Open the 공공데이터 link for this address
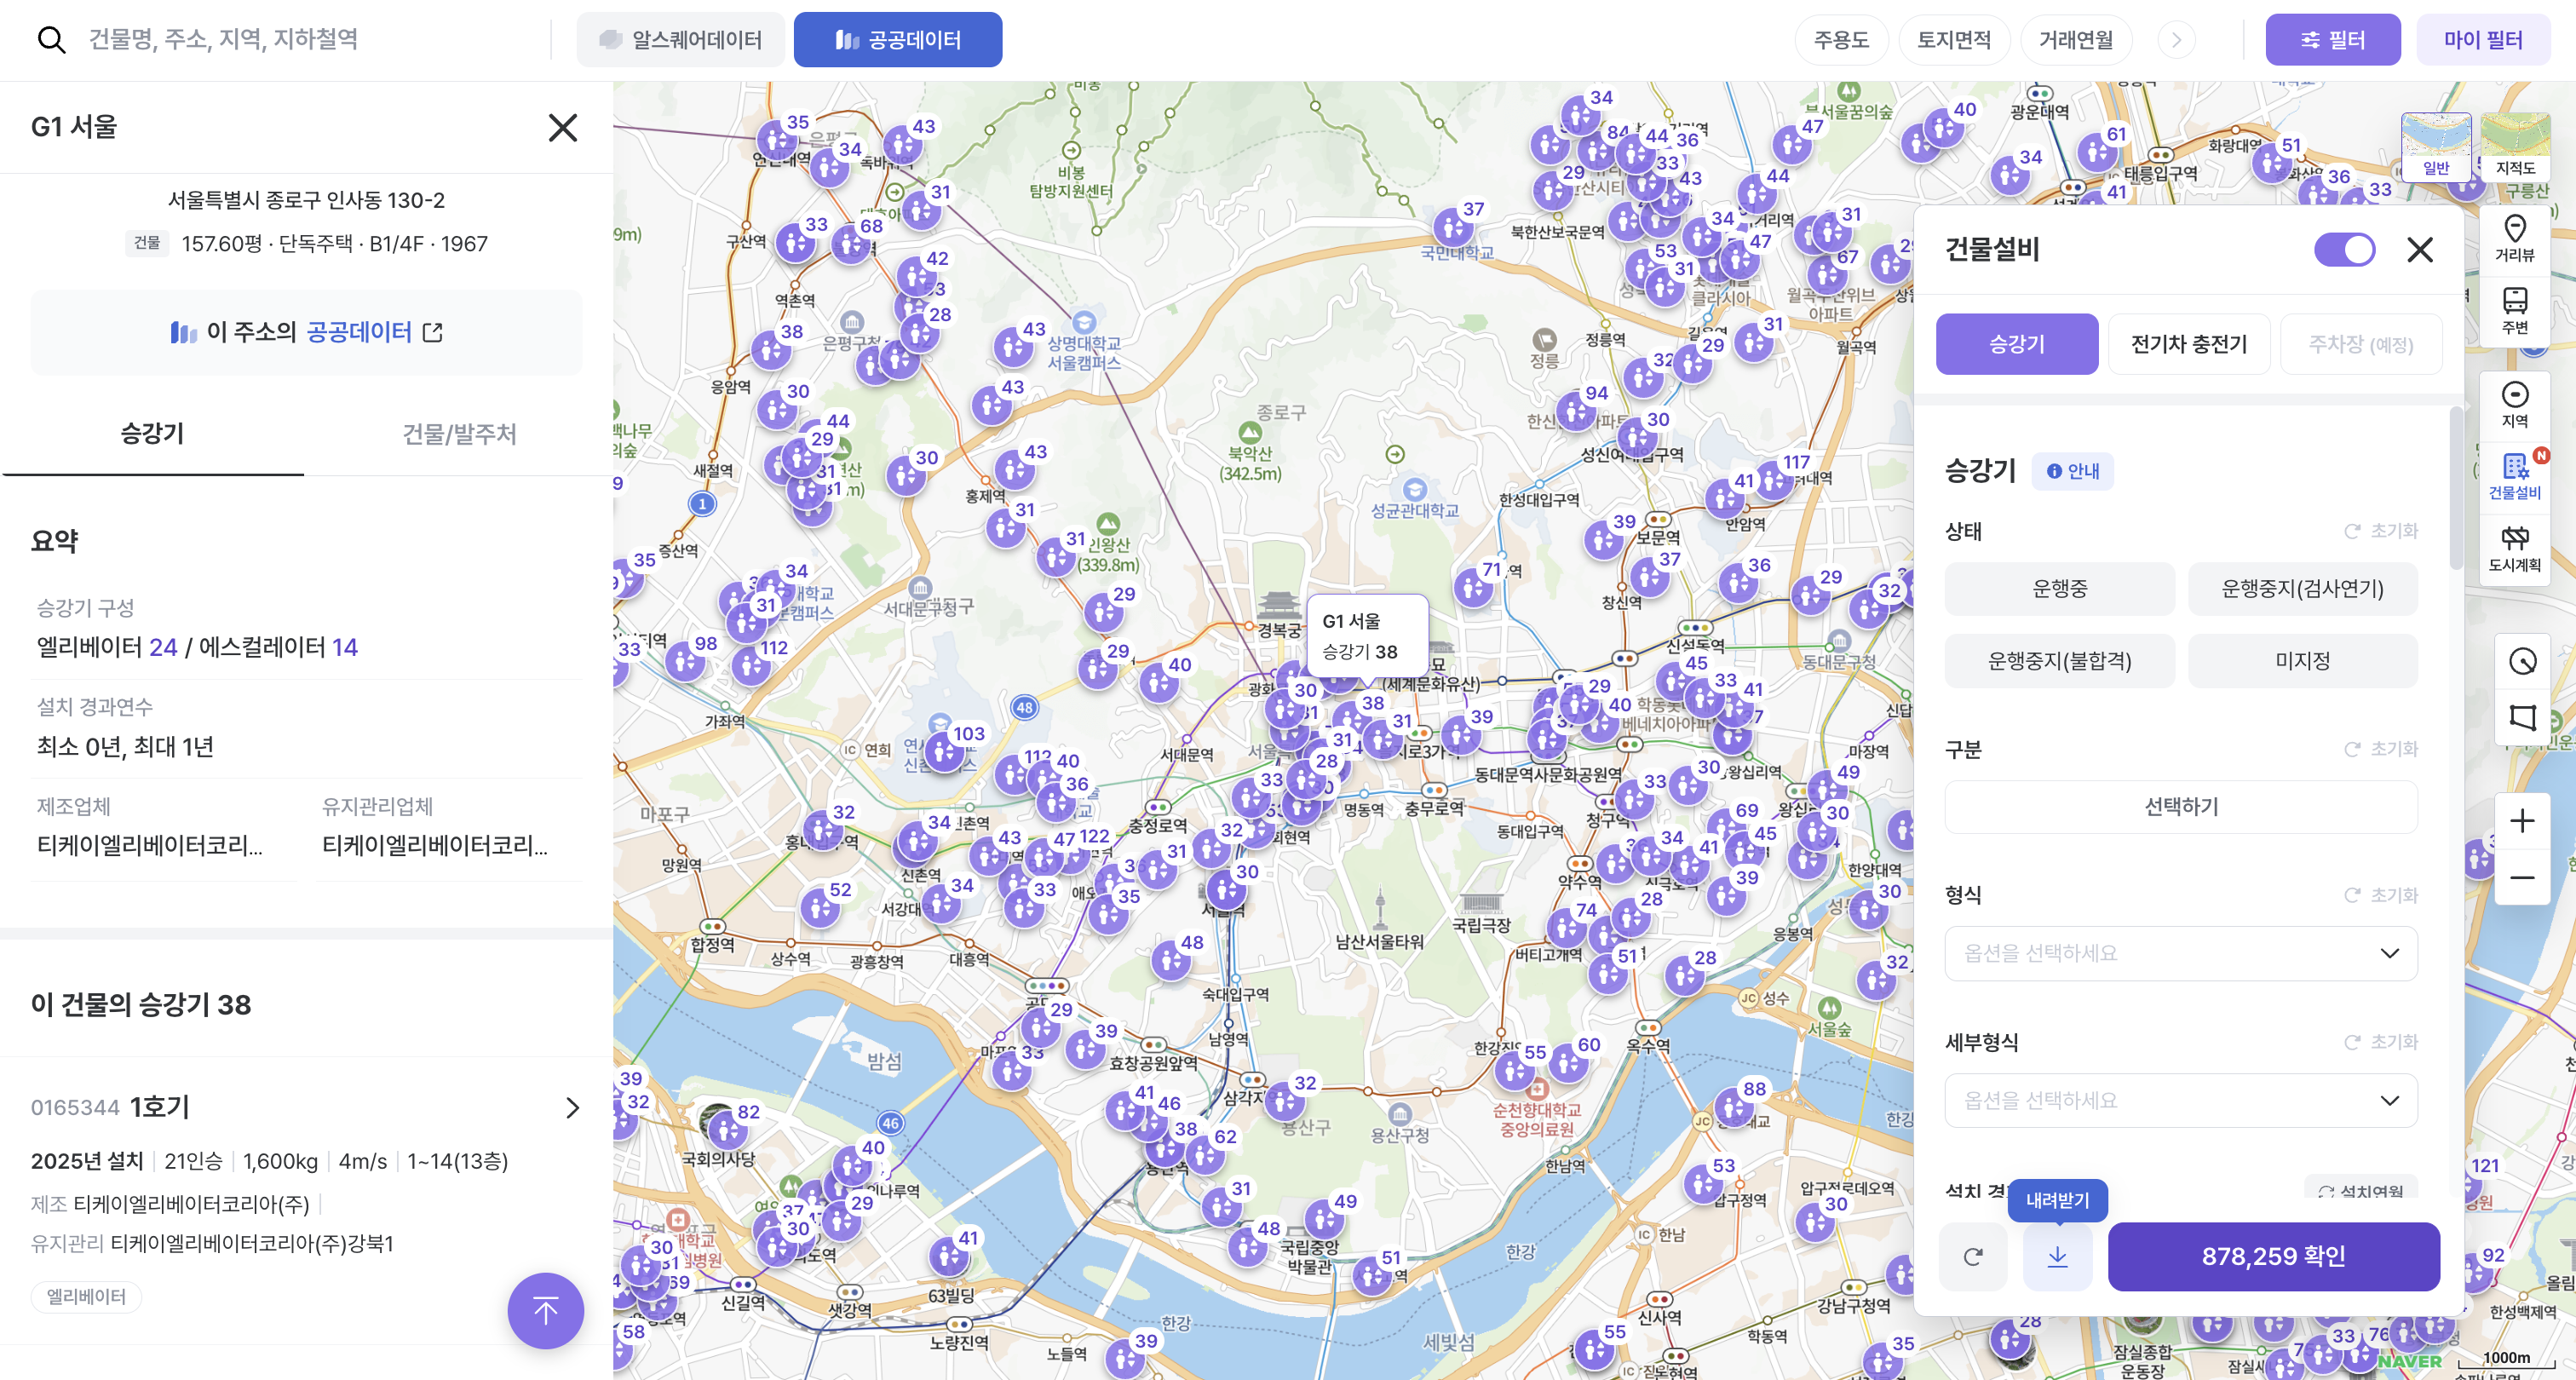Viewport: 2576px width, 1380px height. 306,332
